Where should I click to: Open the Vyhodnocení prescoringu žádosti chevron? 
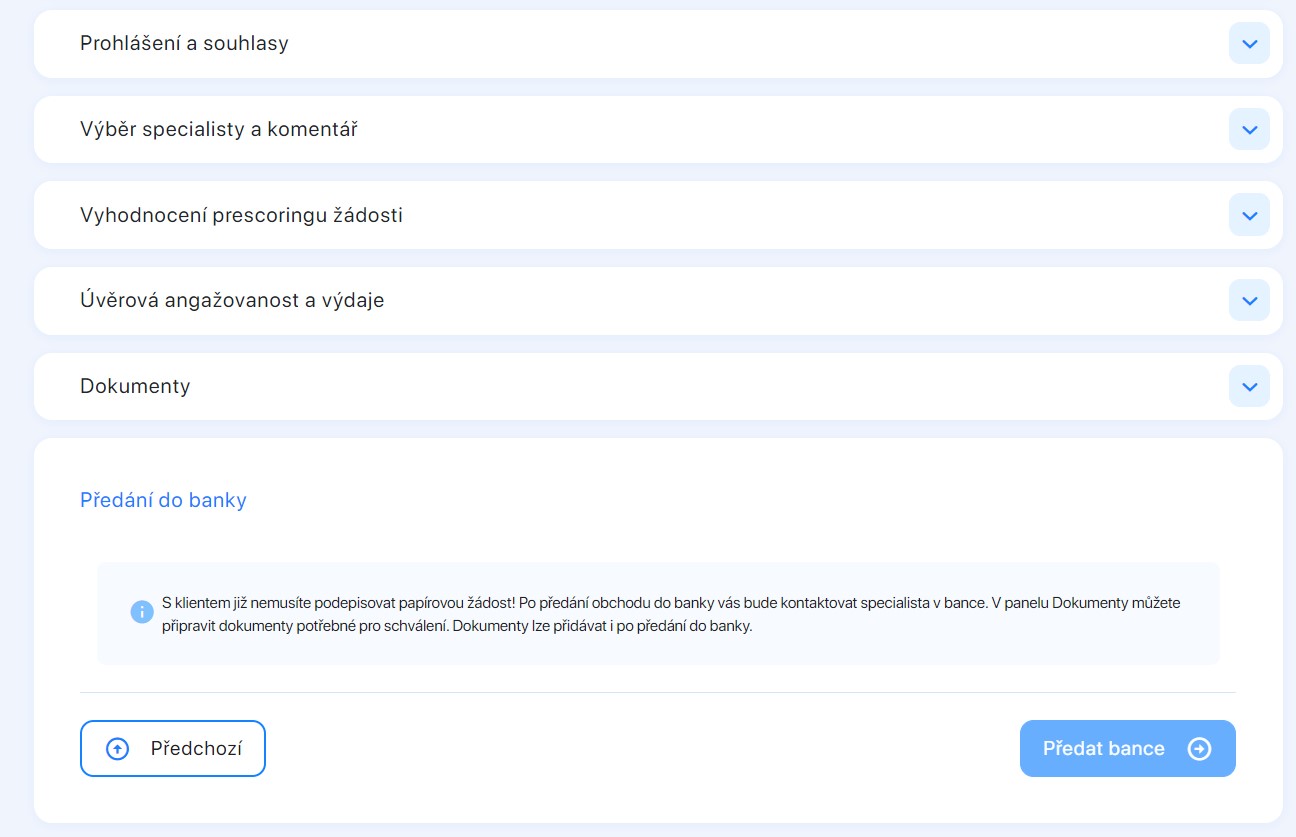point(1249,215)
